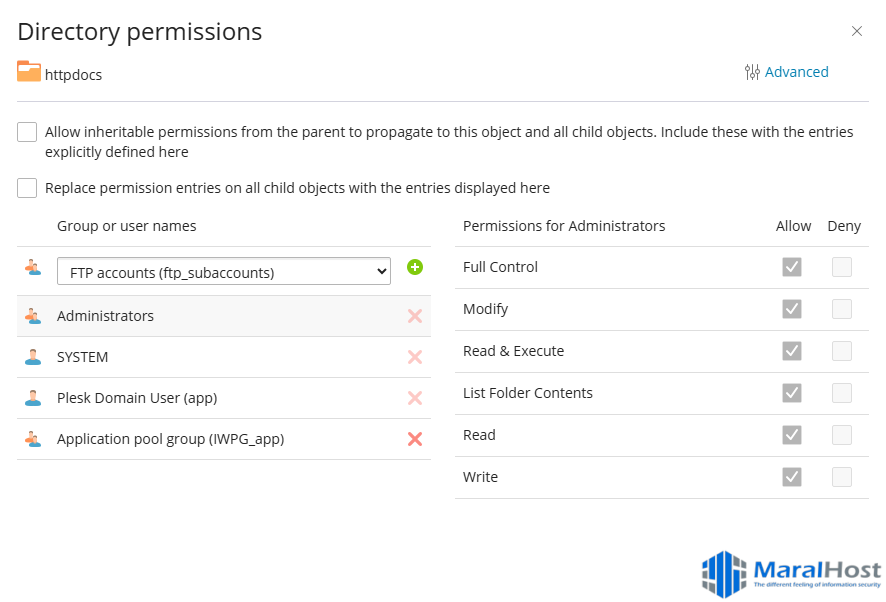Toggle Allow checkbox for Full Control
886x602 pixels.
(792, 267)
